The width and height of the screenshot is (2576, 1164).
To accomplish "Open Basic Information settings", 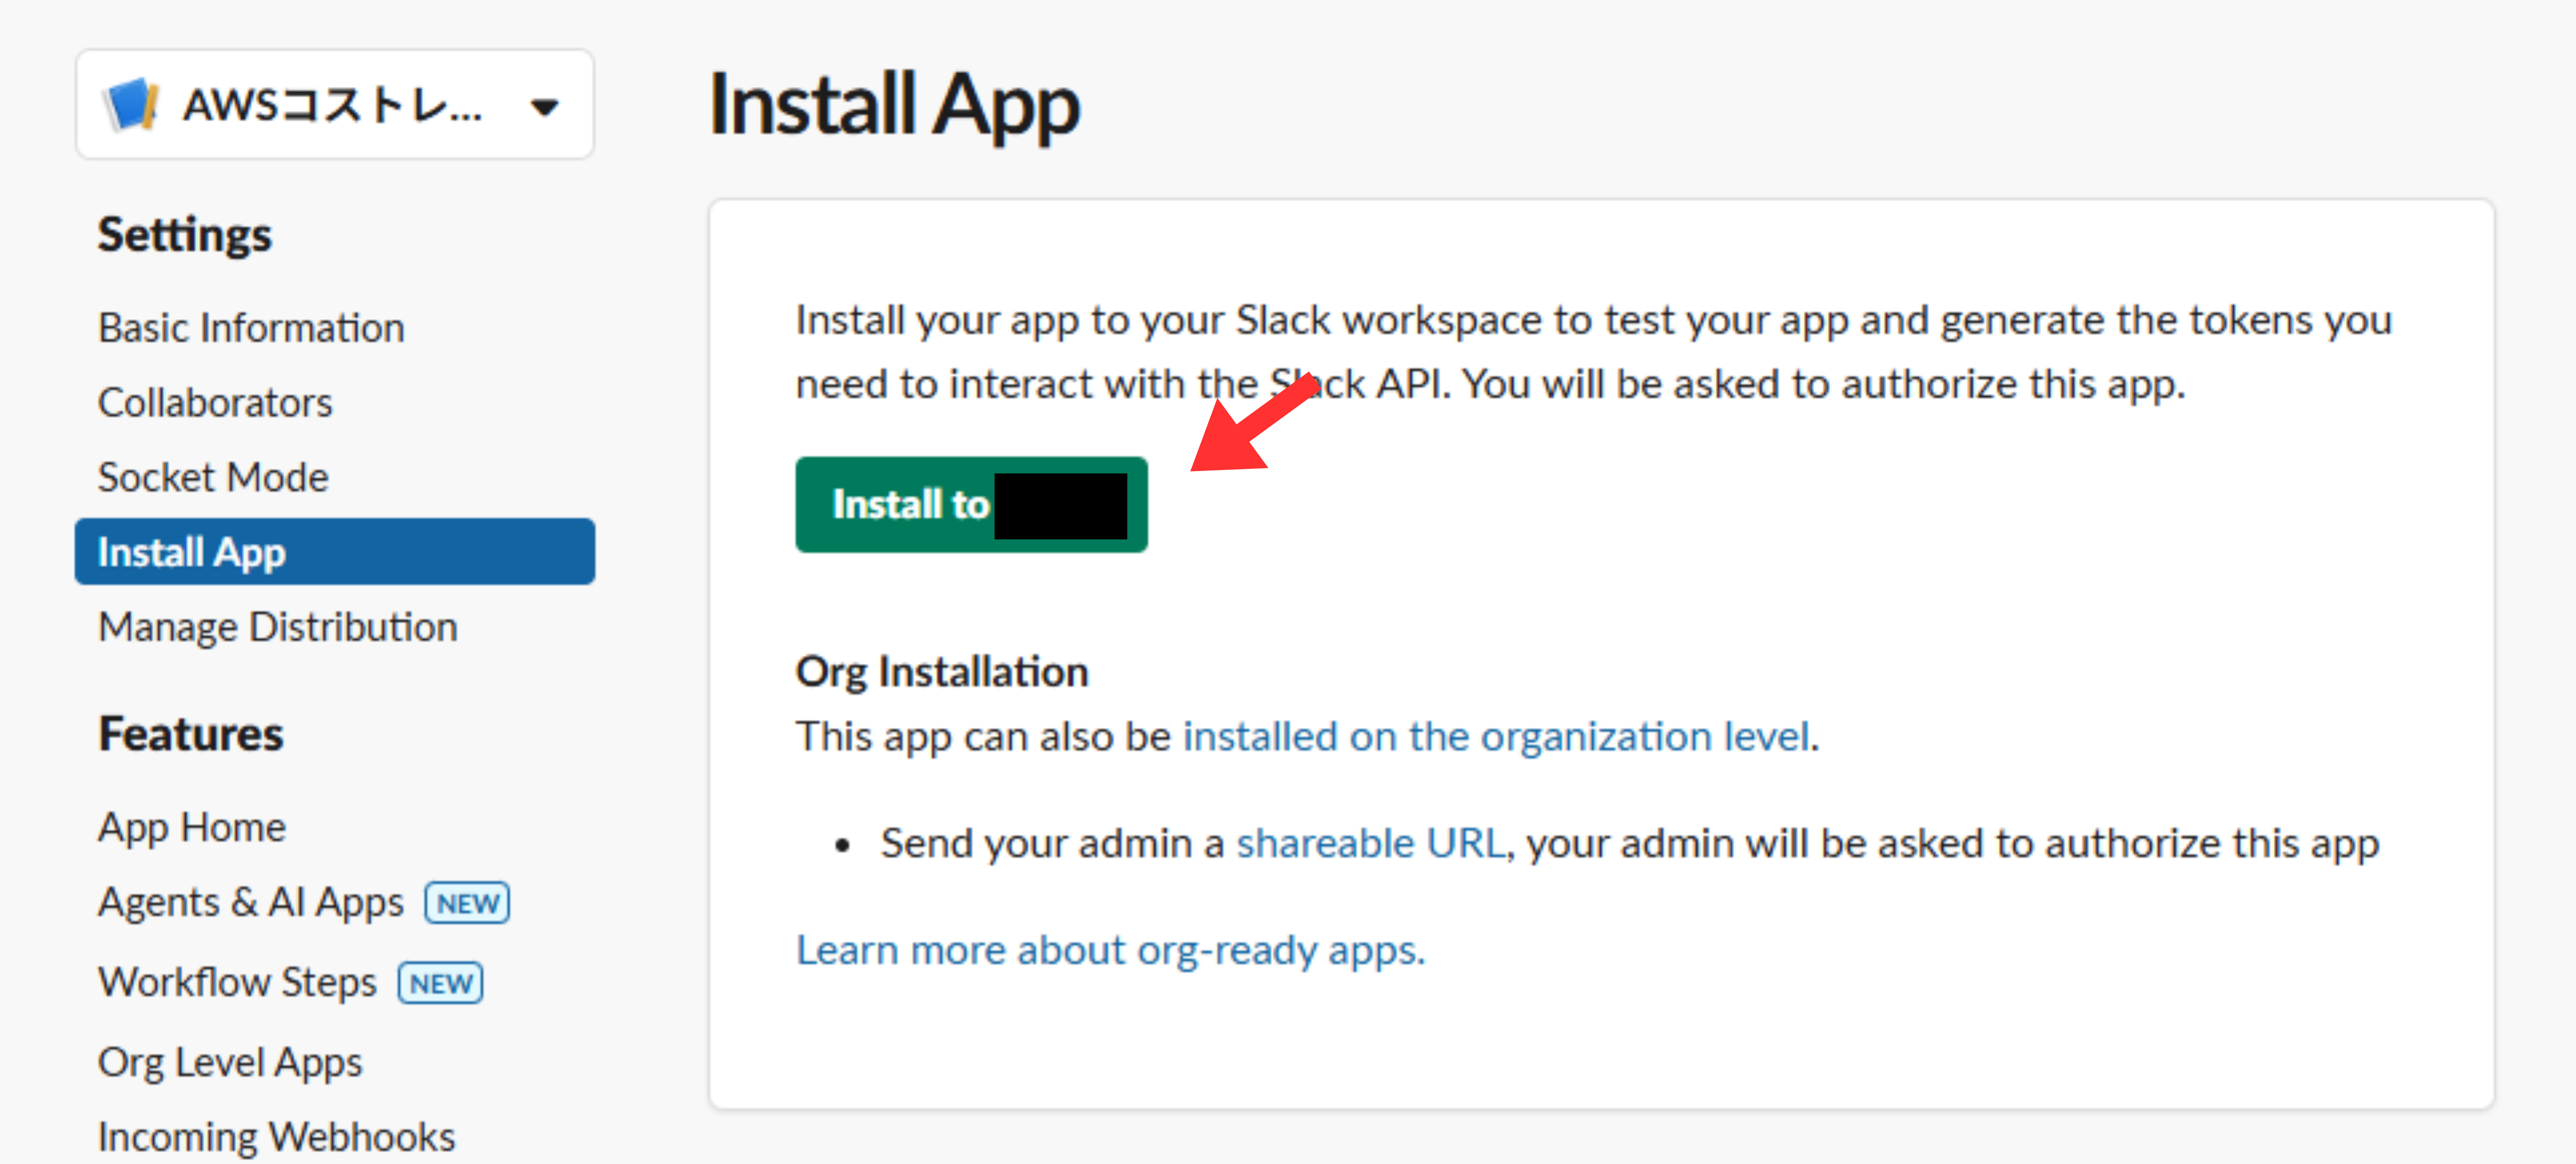I will point(251,328).
